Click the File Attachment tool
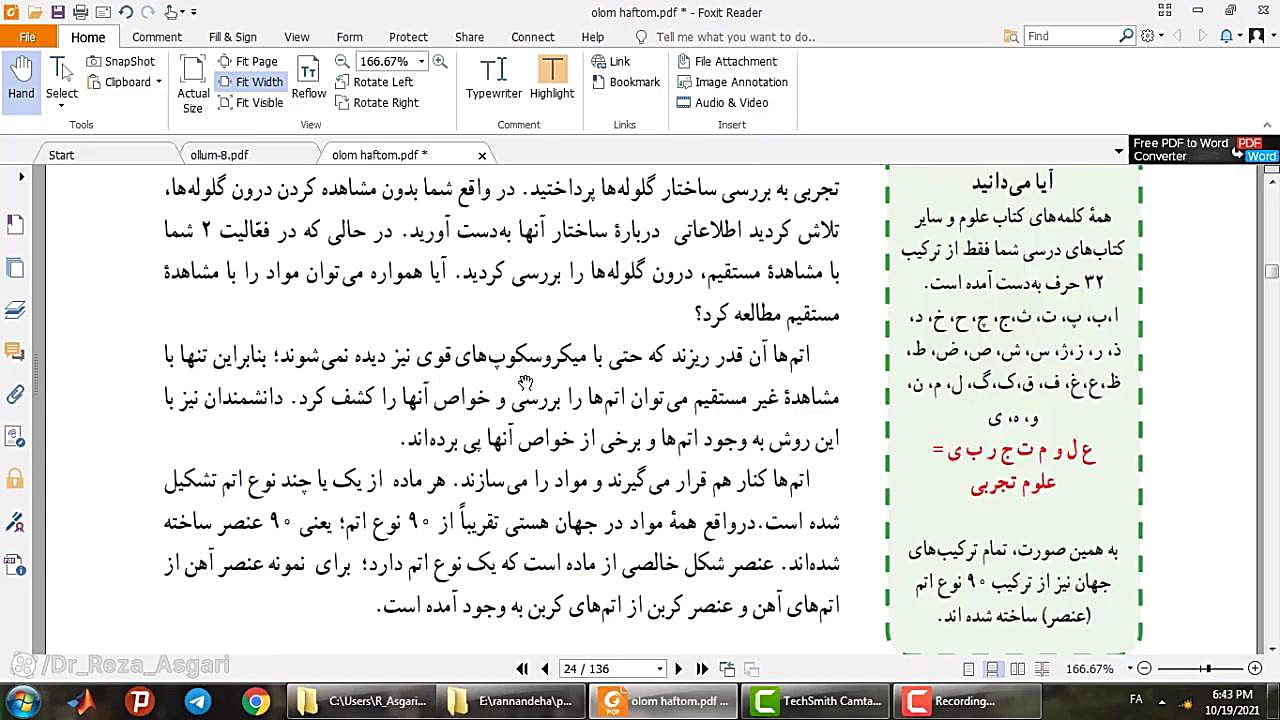 [x=726, y=61]
